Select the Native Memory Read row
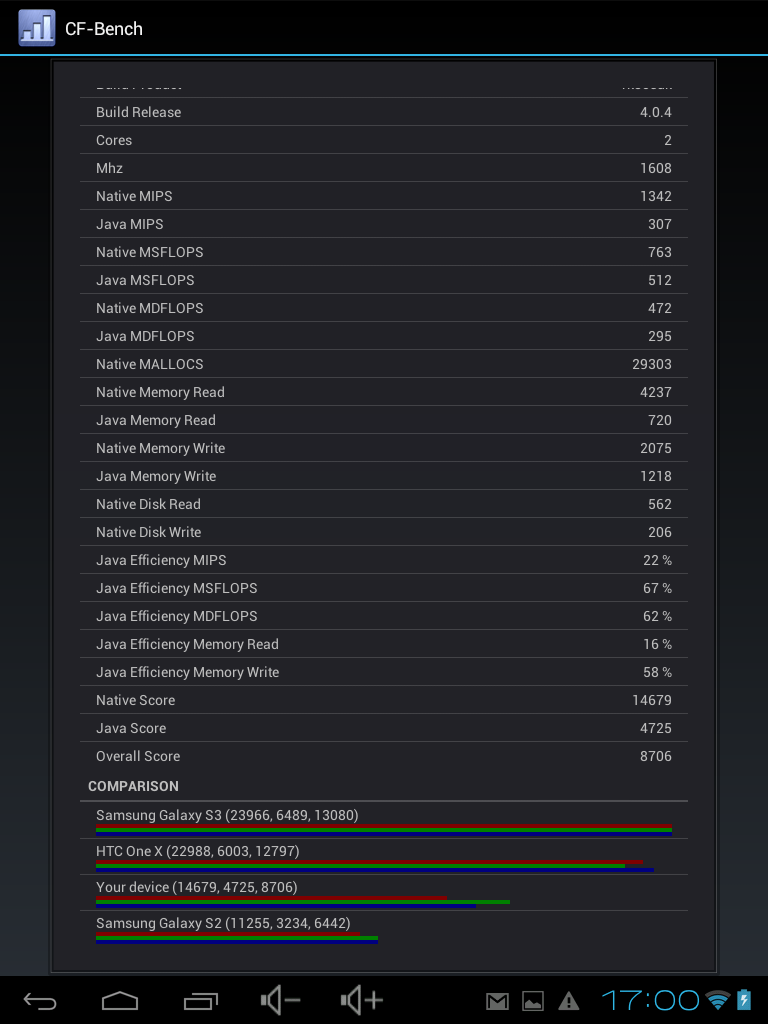This screenshot has width=768, height=1024. (x=384, y=392)
